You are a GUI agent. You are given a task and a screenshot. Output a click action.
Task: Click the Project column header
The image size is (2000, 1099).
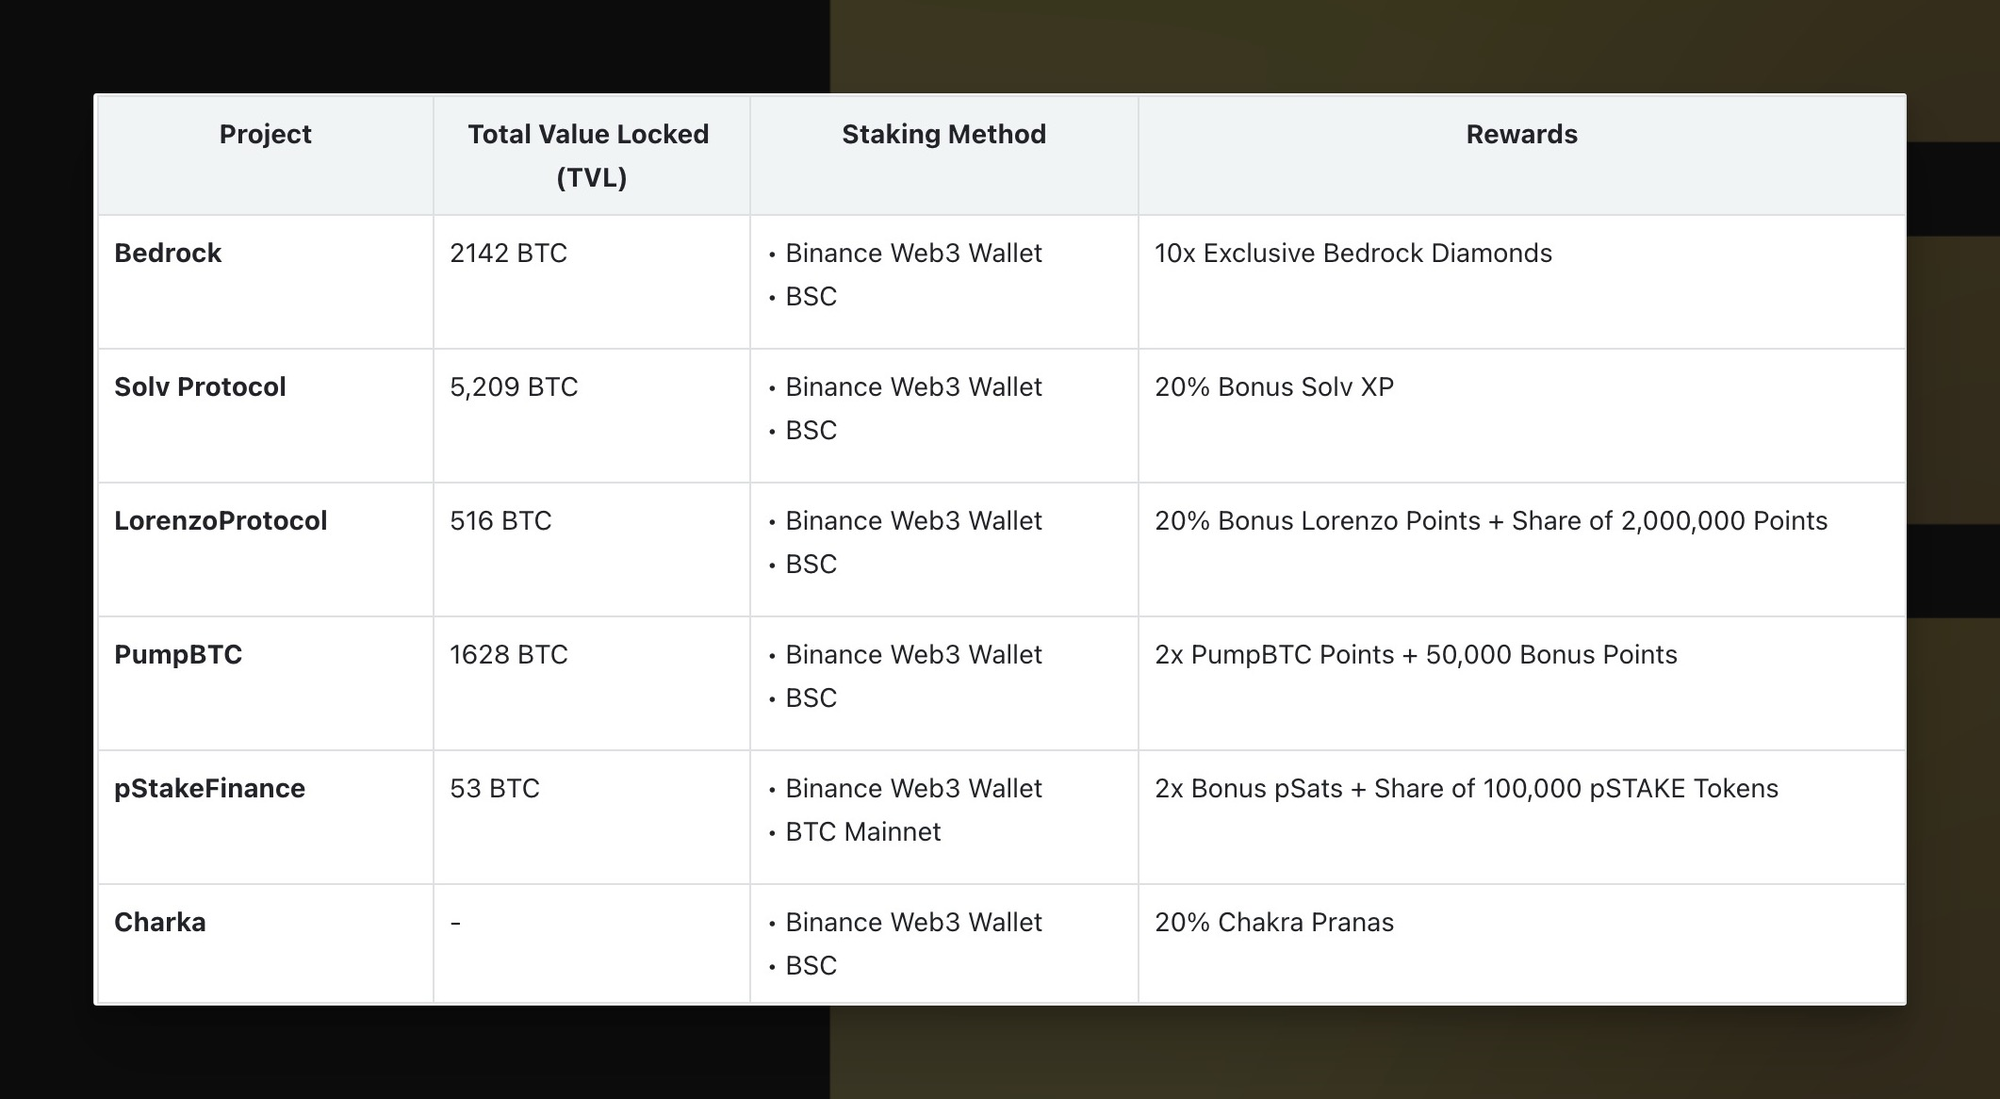coord(265,135)
